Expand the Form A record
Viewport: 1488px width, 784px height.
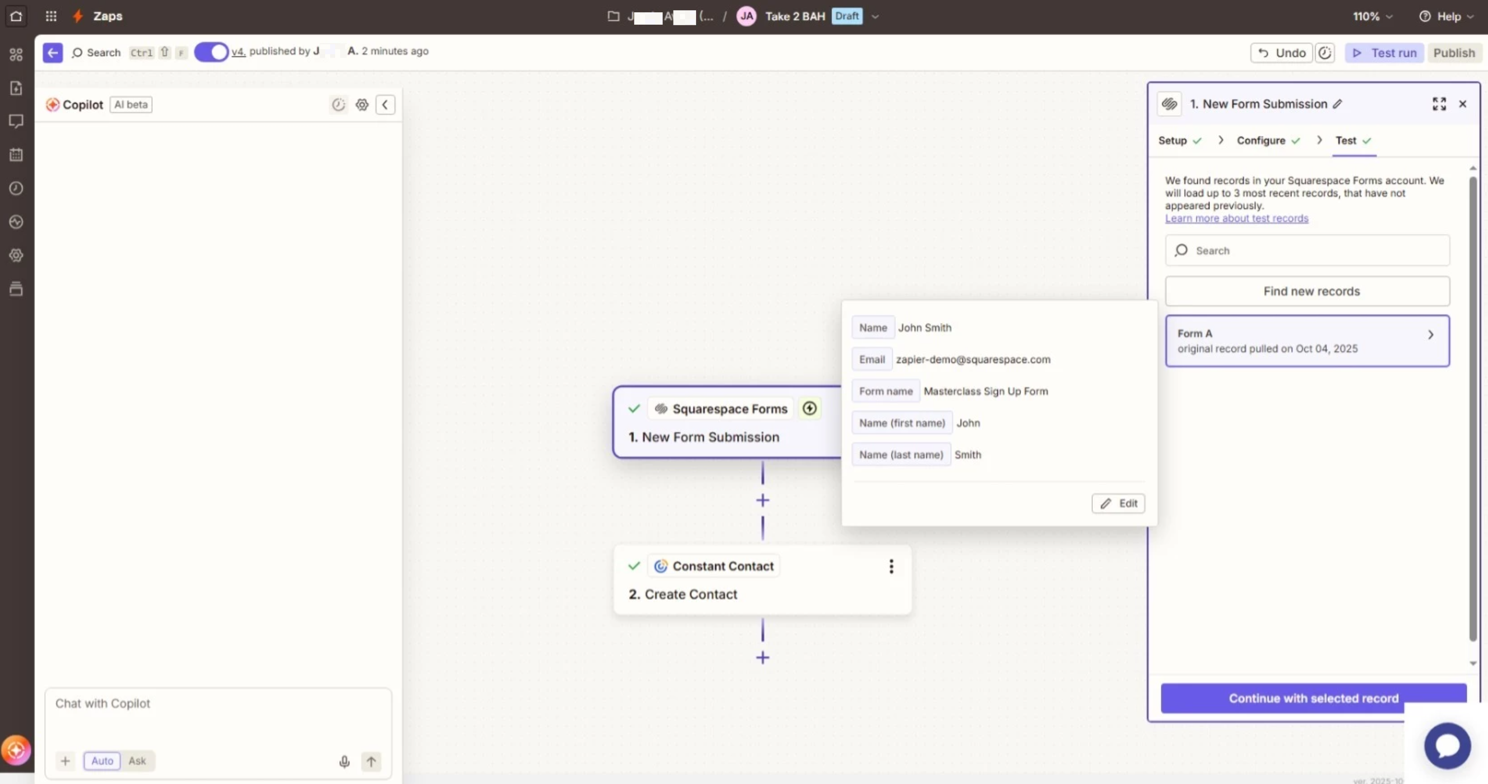[x=1430, y=335]
